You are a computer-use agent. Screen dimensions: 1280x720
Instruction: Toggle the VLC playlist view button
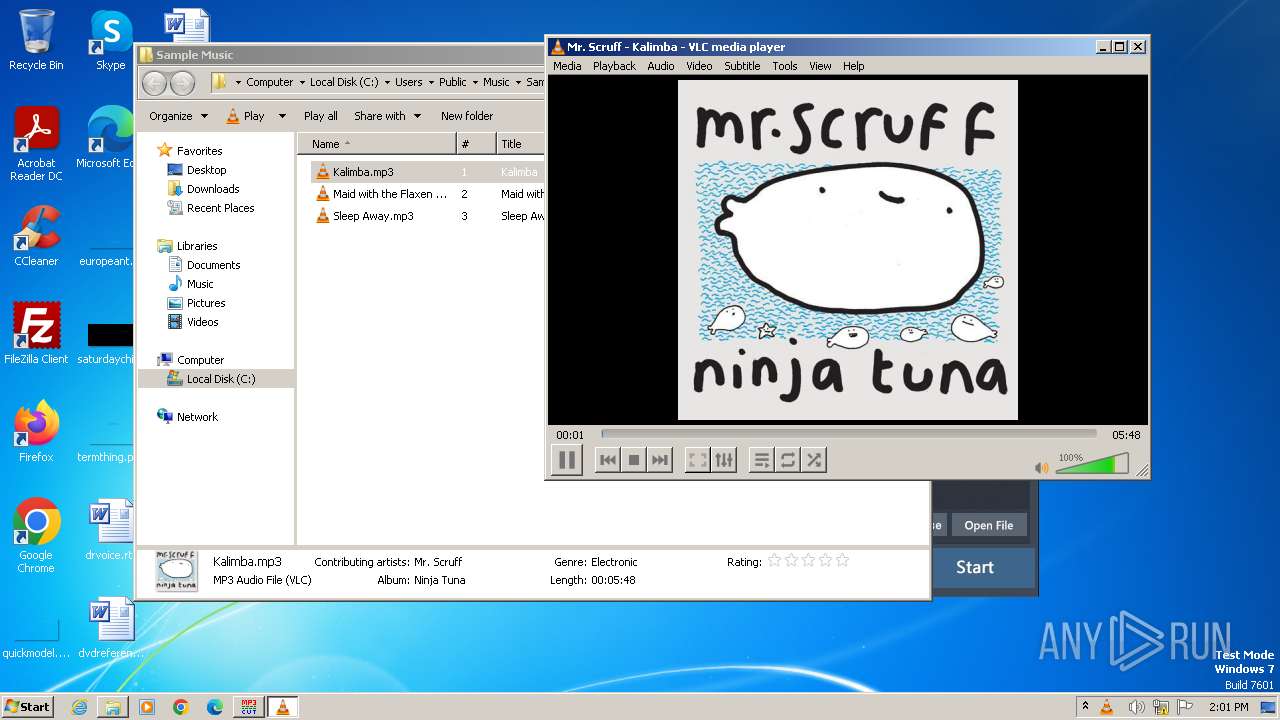(762, 460)
